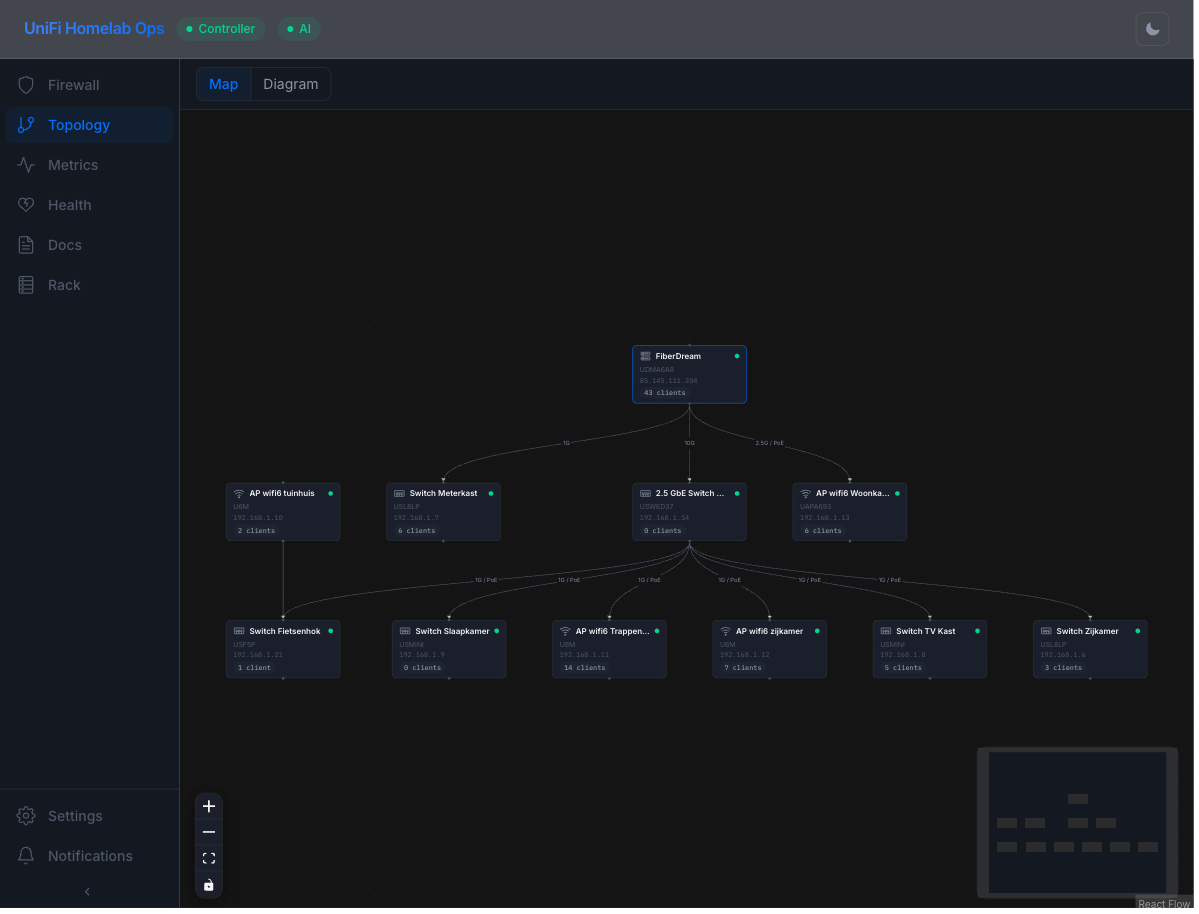The height and width of the screenshot is (914, 1199).
Task: Click the Docs file icon
Action: (26, 245)
